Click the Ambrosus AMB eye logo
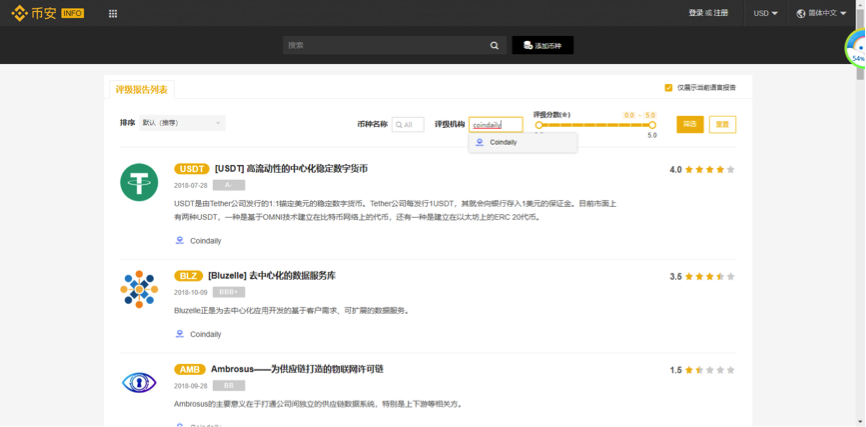This screenshot has height=427, width=866. [139, 382]
